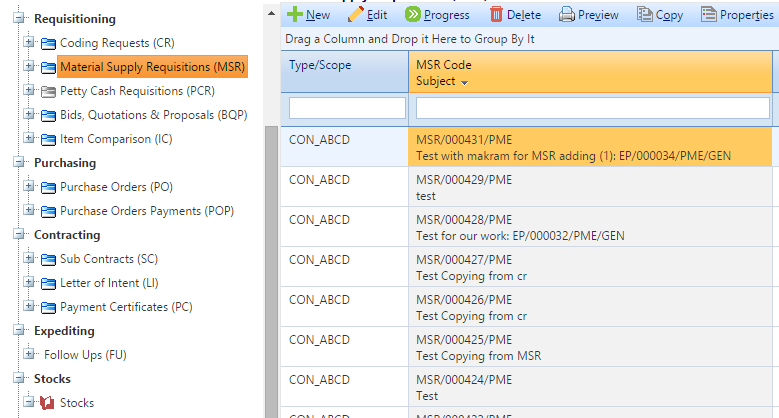Screen dimensions: 779x418
Task: Collapse the top-level Stocks group
Action: tap(19, 378)
